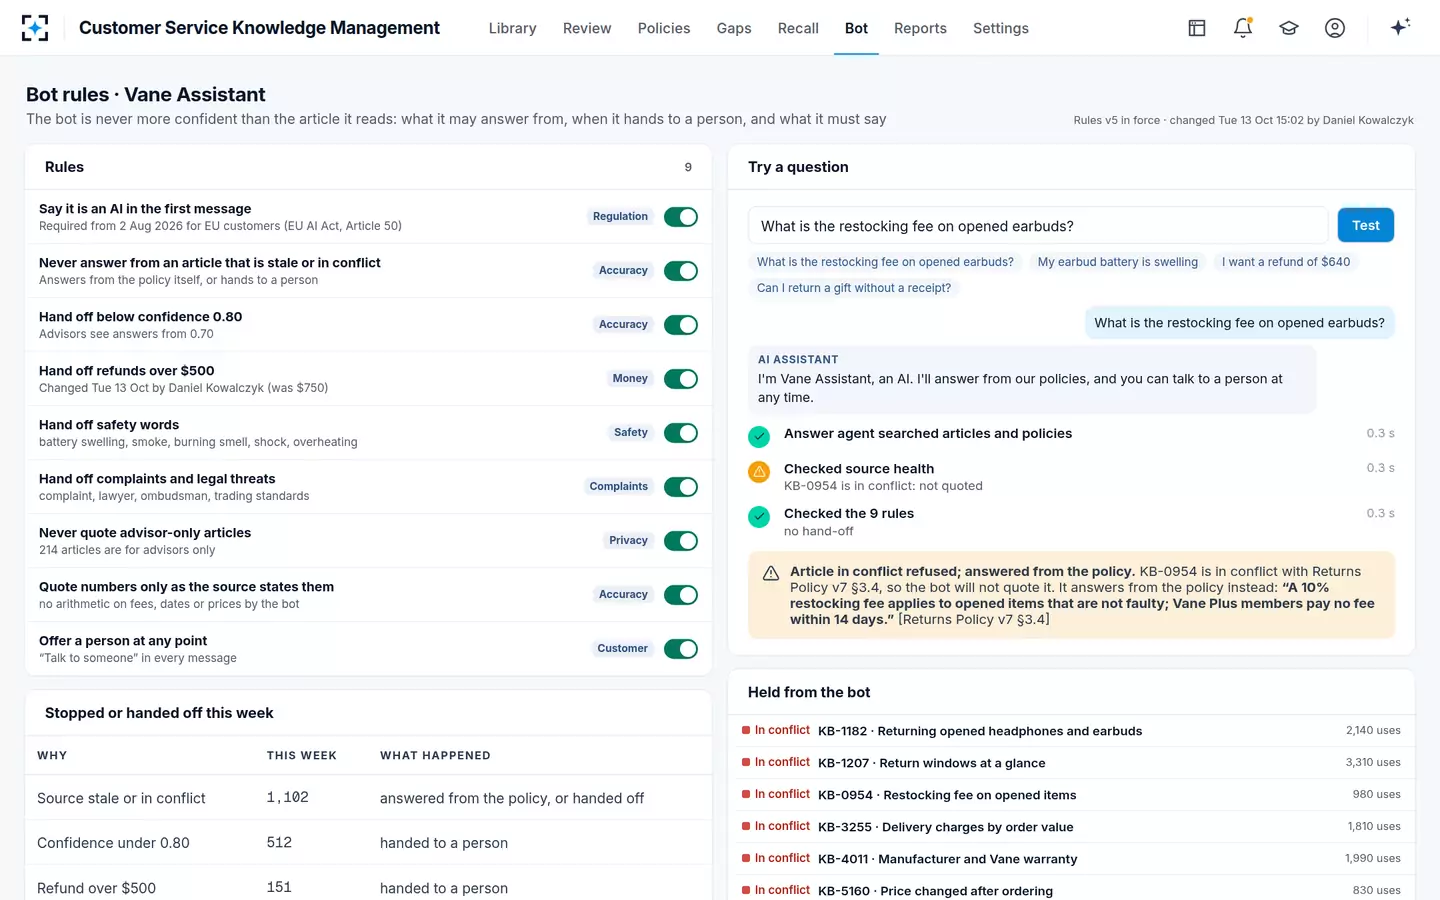
Task: Open the training graduation cap icon
Action: pyautogui.click(x=1289, y=28)
